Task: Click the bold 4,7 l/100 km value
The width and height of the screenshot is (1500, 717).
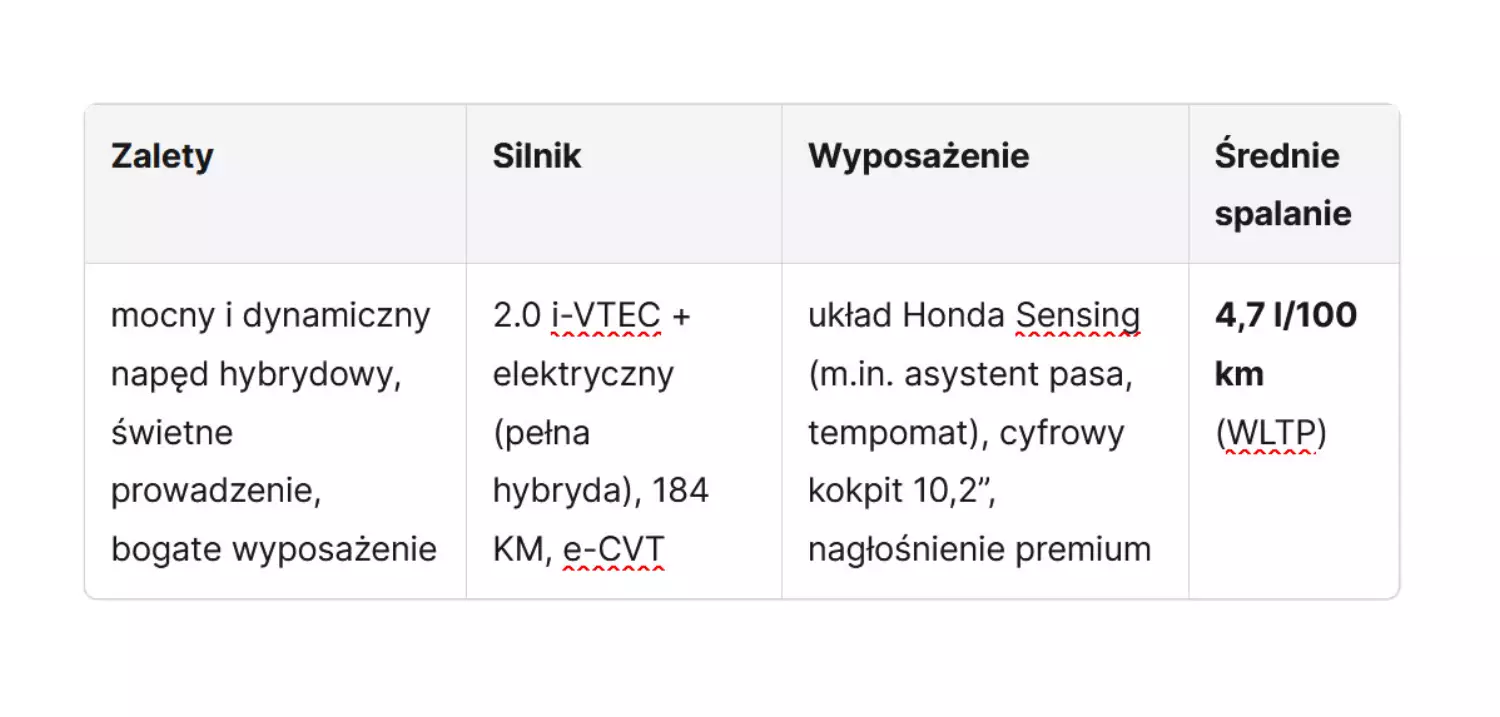Action: (1285, 344)
